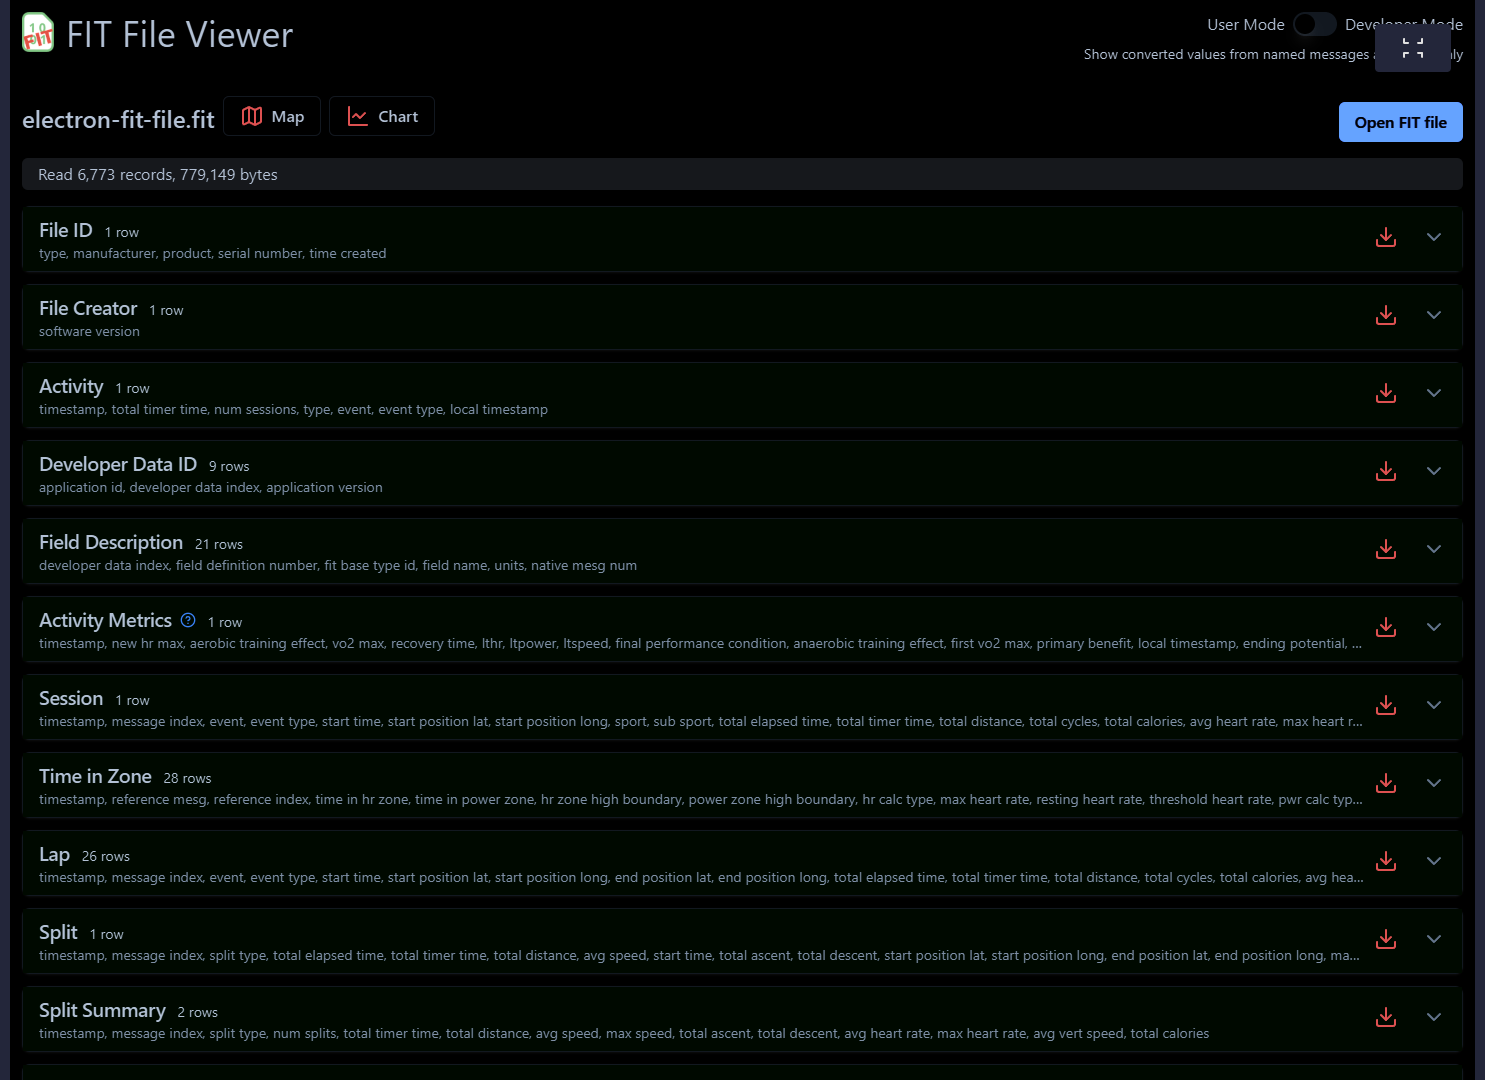Screen dimensions: 1485x1080
Task: Download the Session records
Action: [1385, 705]
